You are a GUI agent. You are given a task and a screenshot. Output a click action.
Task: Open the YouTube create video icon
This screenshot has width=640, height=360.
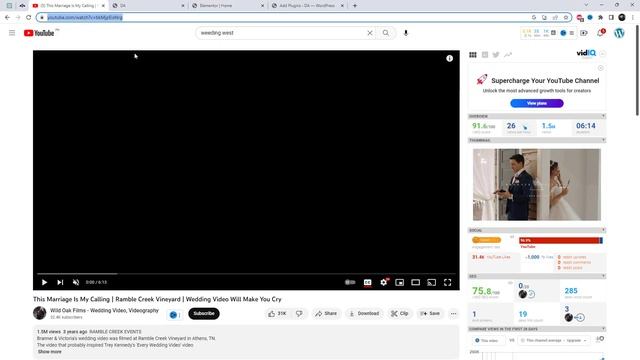(584, 33)
